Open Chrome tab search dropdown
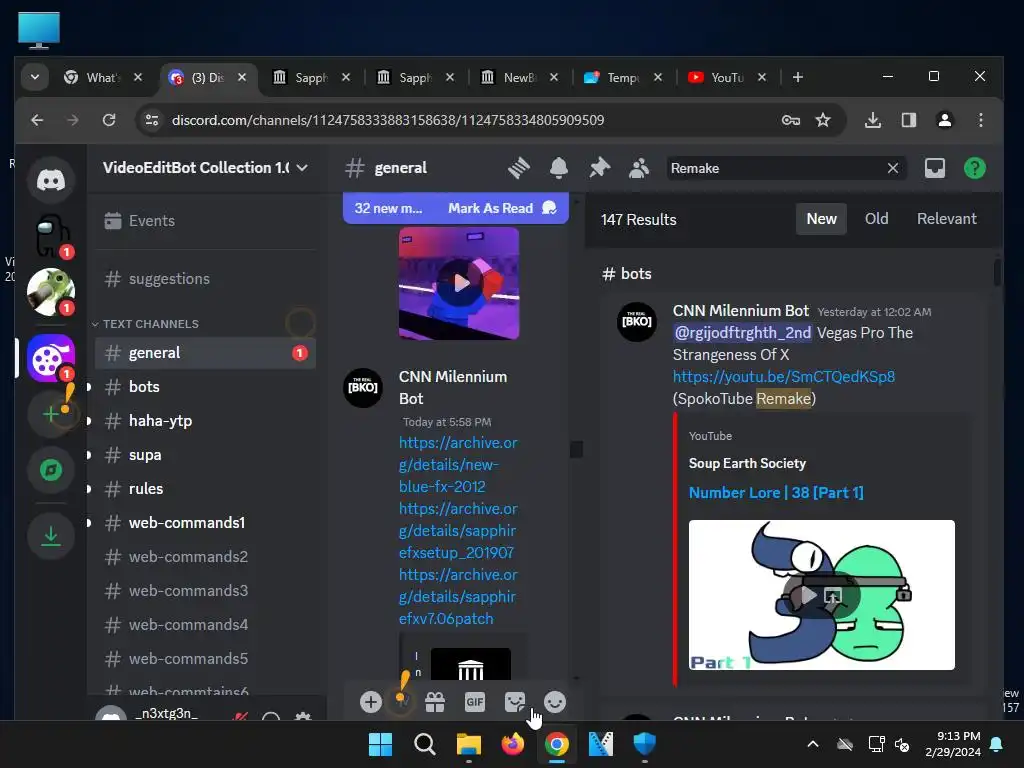This screenshot has height=768, width=1024. point(35,77)
